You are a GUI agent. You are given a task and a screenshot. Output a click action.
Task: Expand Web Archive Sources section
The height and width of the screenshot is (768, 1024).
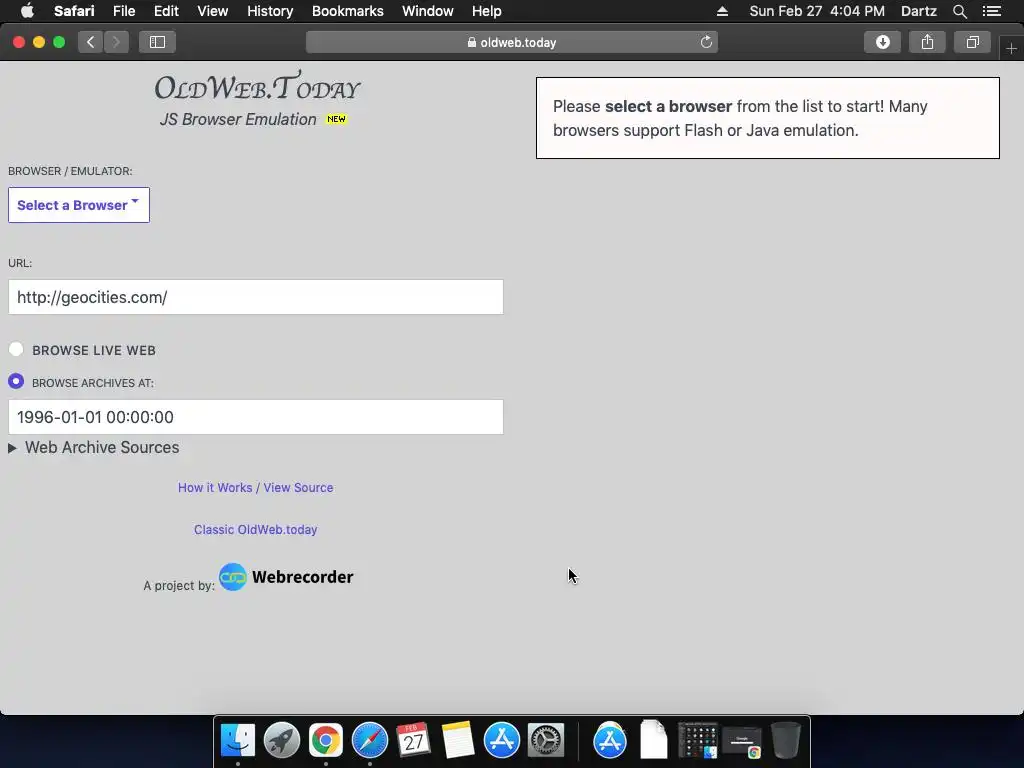pyautogui.click(x=94, y=447)
